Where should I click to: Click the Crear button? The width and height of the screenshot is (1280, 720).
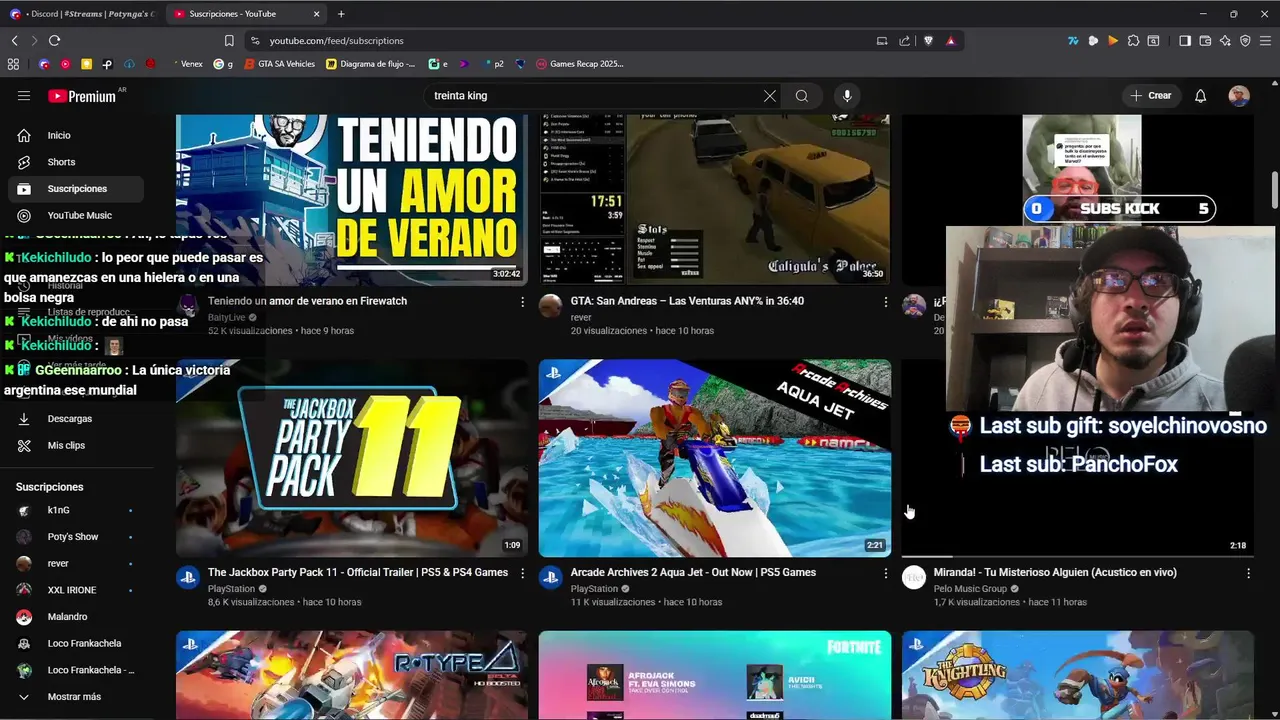click(1150, 96)
